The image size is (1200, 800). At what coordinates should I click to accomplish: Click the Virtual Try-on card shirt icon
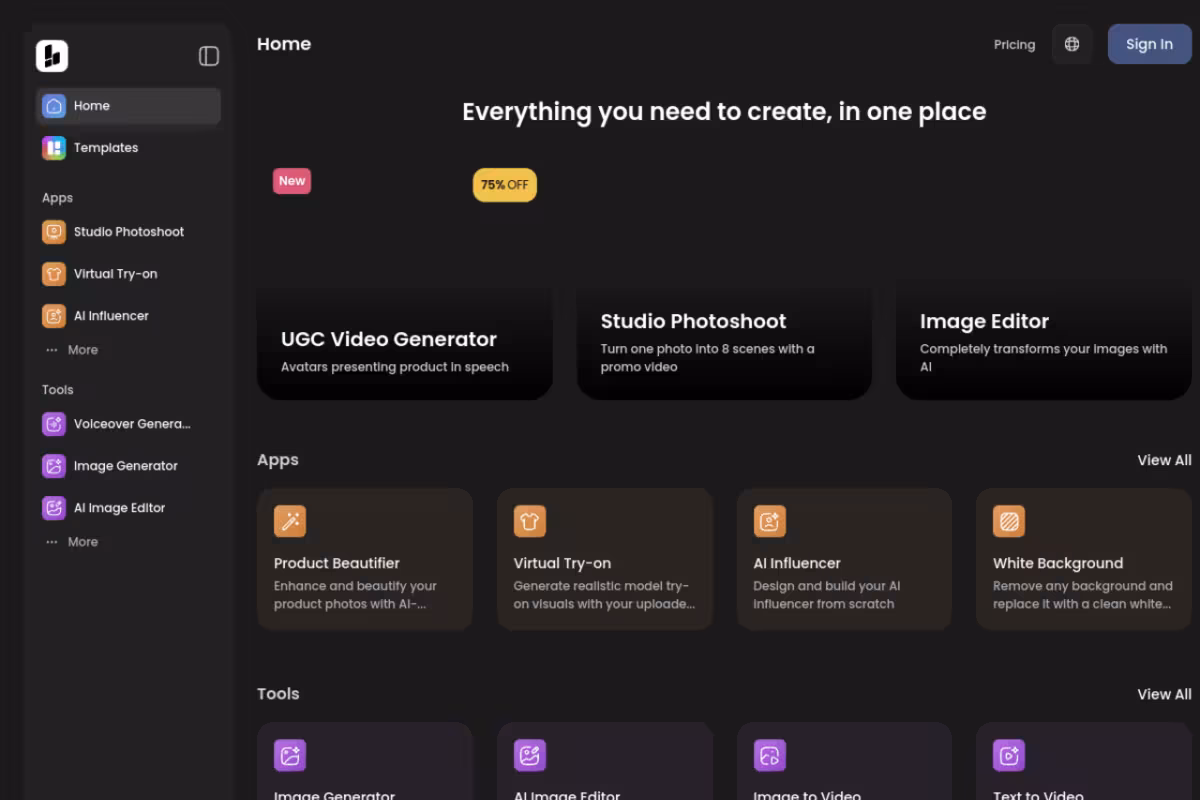(530, 521)
